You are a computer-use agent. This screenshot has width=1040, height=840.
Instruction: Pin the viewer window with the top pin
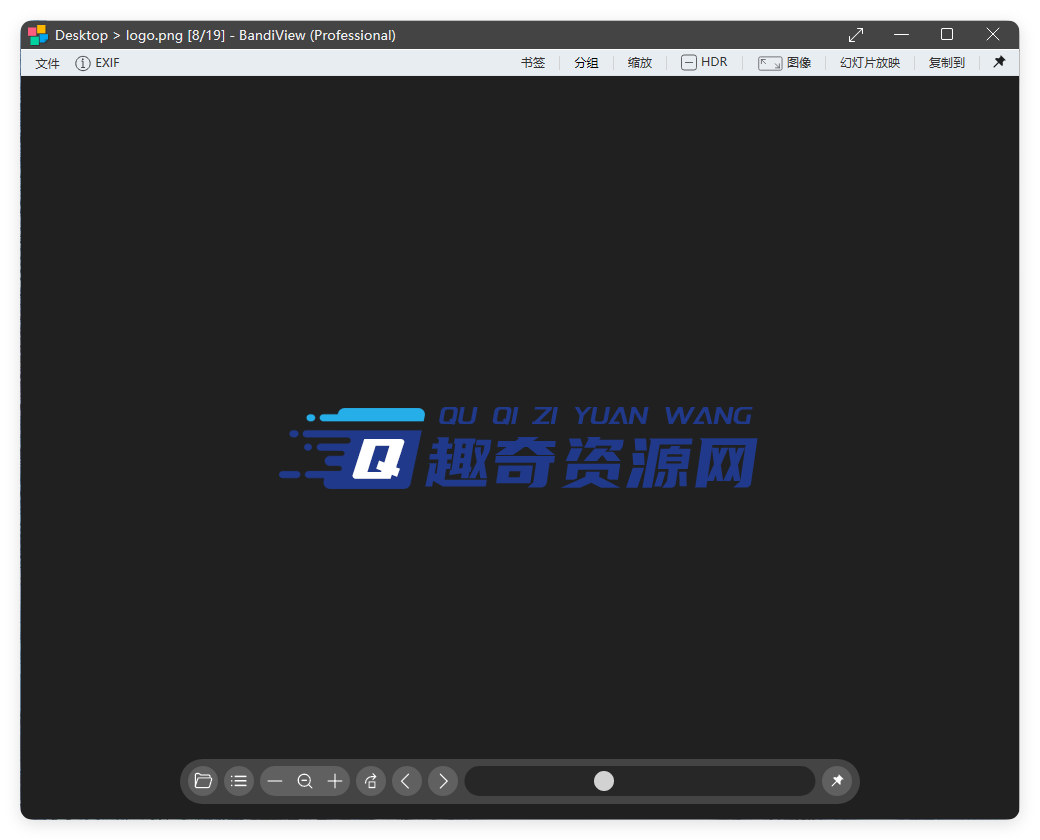click(999, 61)
